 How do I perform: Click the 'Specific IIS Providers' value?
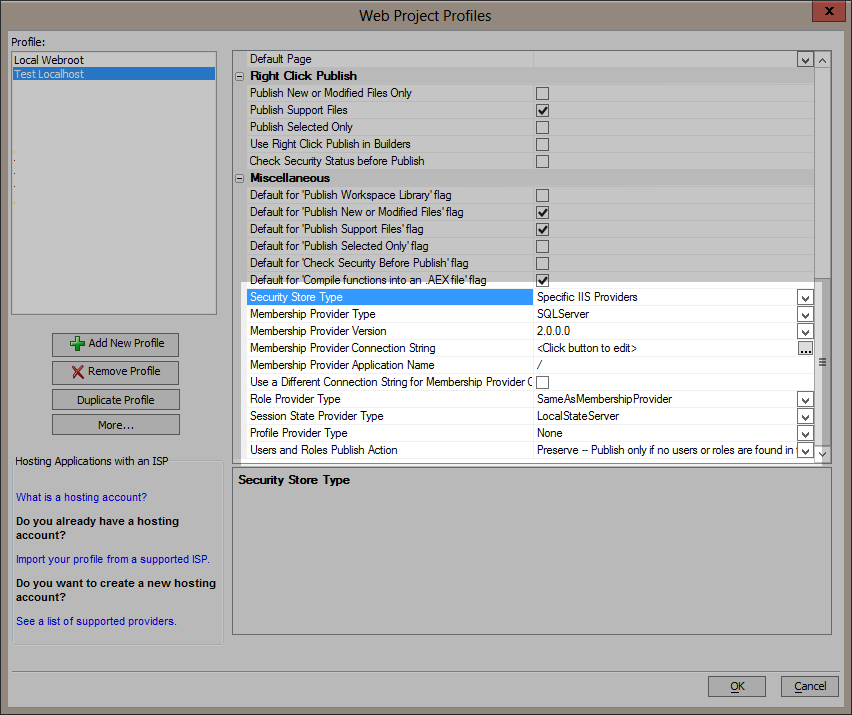coord(587,297)
